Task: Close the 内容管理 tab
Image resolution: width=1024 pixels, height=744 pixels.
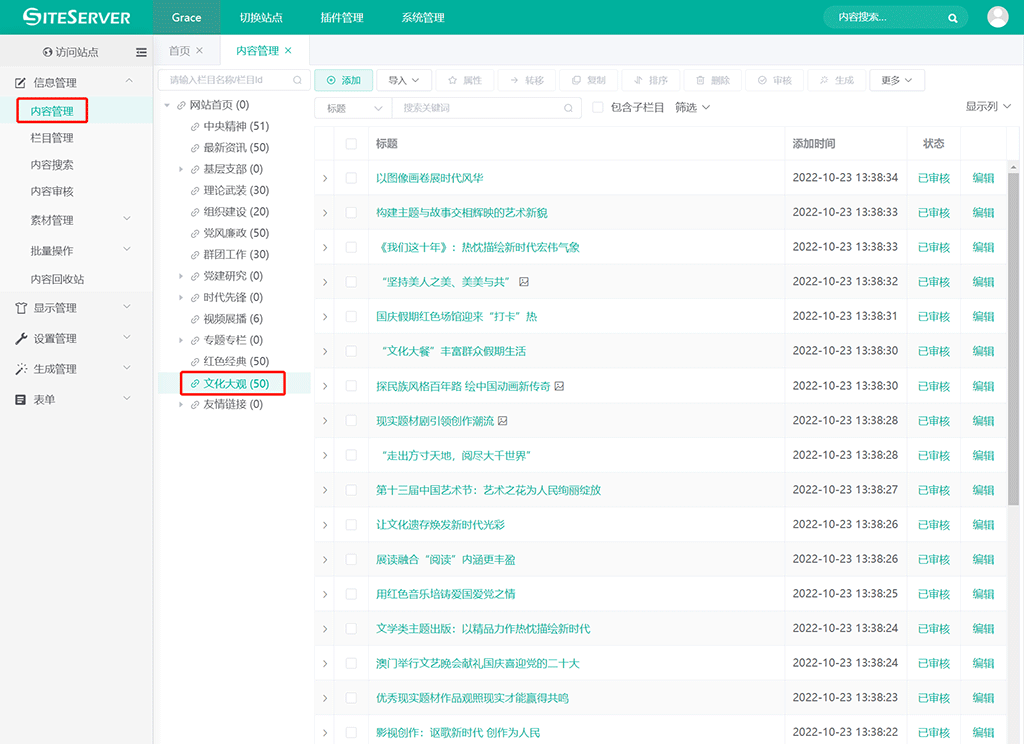Action: pos(289,51)
